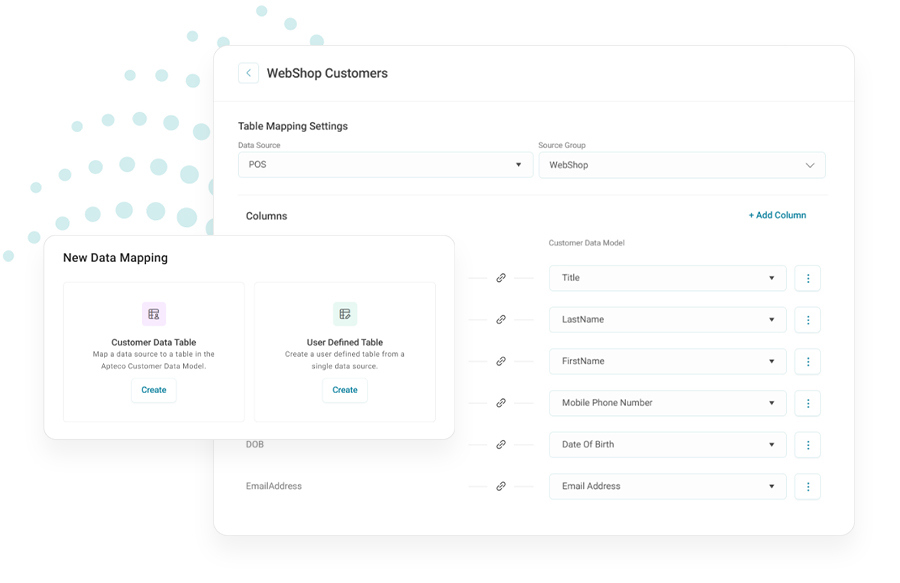Open the kebab menu on the Date Of Birth row
Viewport: 900px width, 583px height.
[x=807, y=444]
